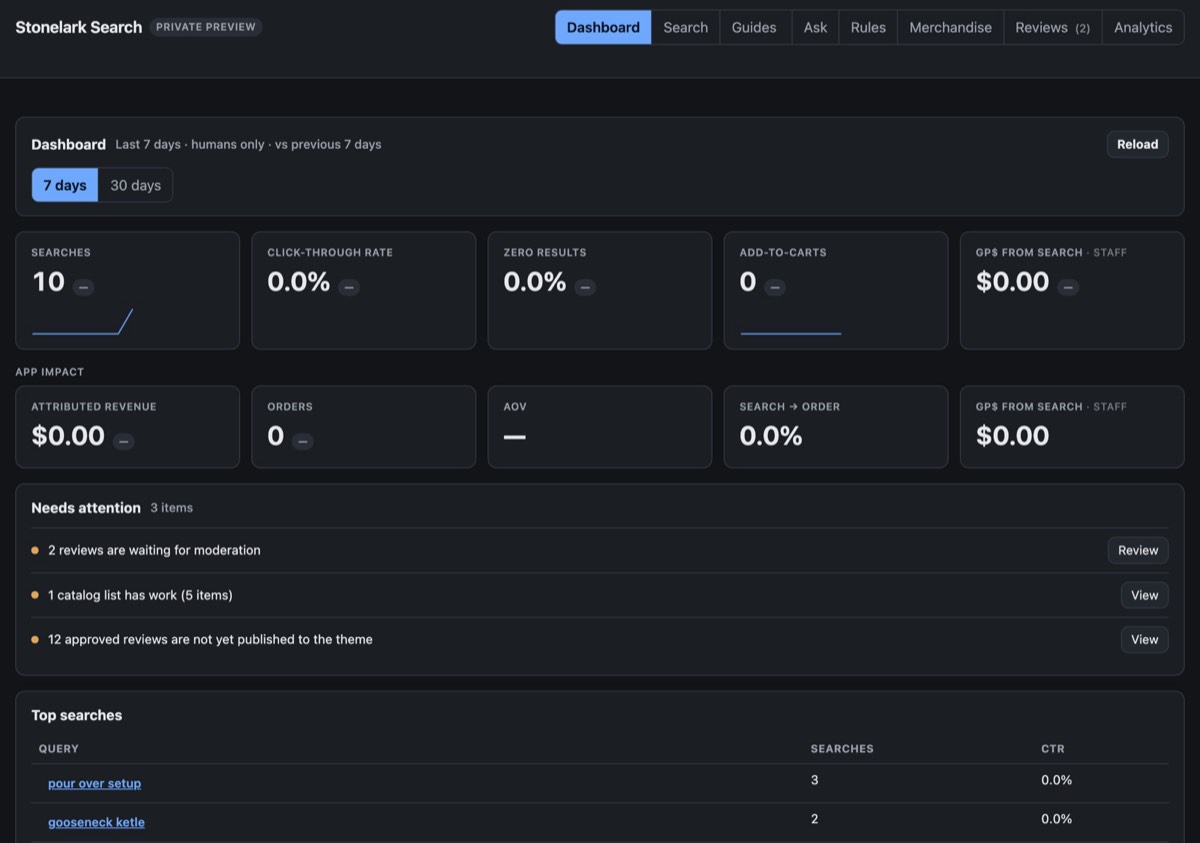Go to the Ask tab
Viewport: 1200px width, 843px height.
tap(815, 27)
